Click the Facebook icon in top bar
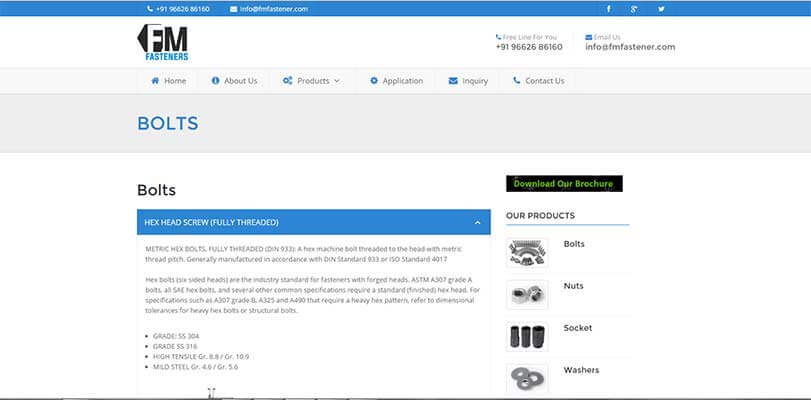This screenshot has width=811, height=400. tap(609, 9)
